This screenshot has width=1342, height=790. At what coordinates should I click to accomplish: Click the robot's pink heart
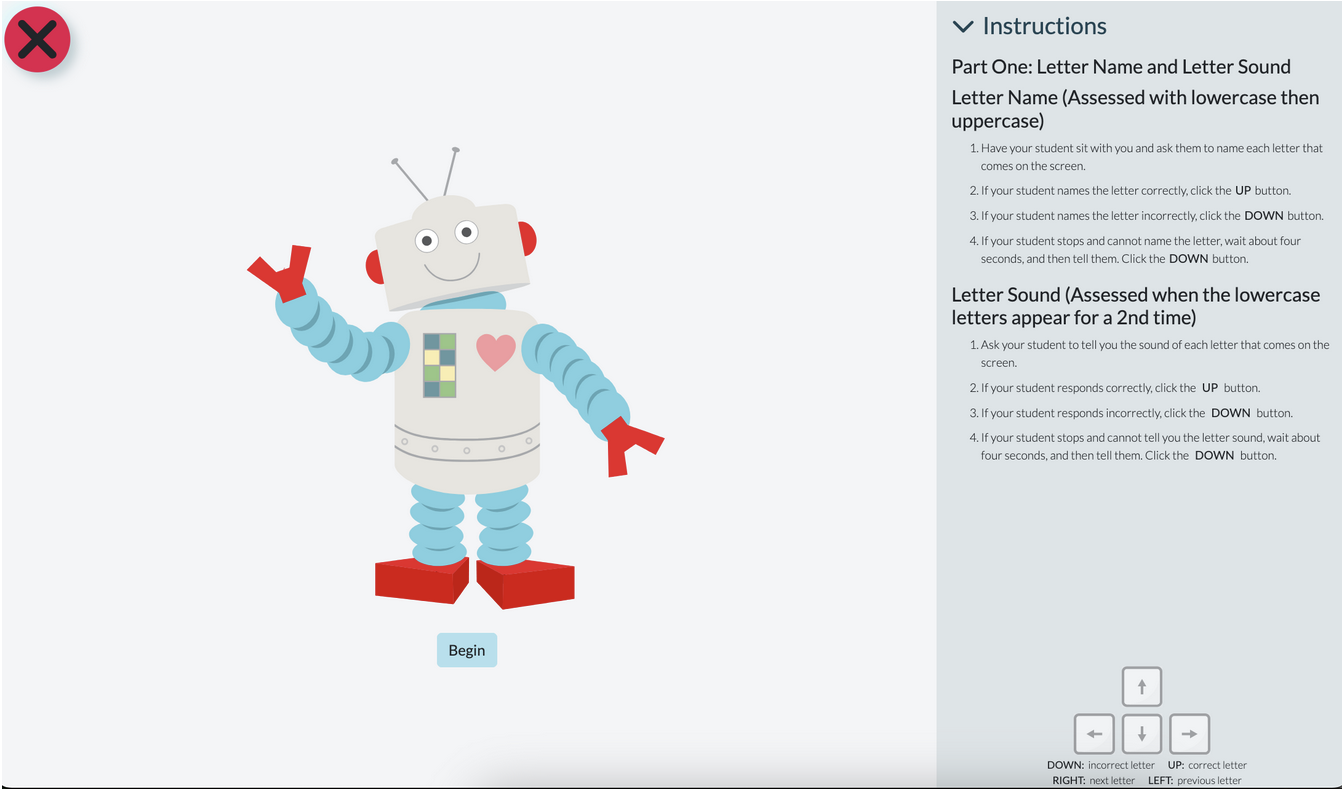click(x=496, y=352)
